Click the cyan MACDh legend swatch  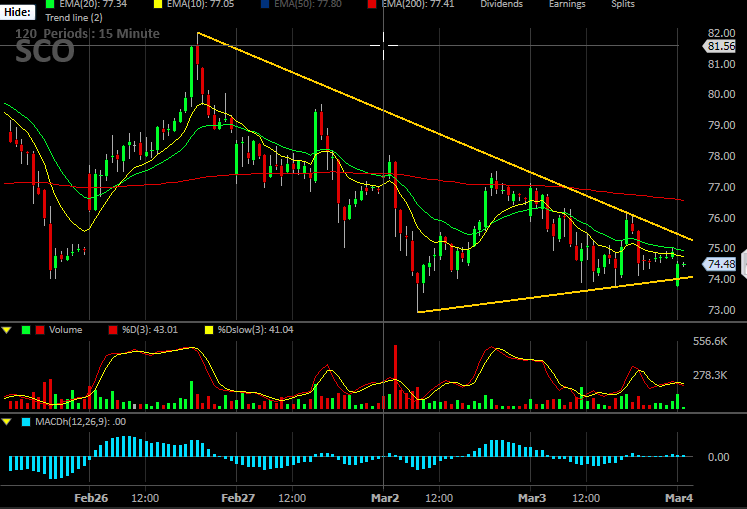pyautogui.click(x=26, y=422)
